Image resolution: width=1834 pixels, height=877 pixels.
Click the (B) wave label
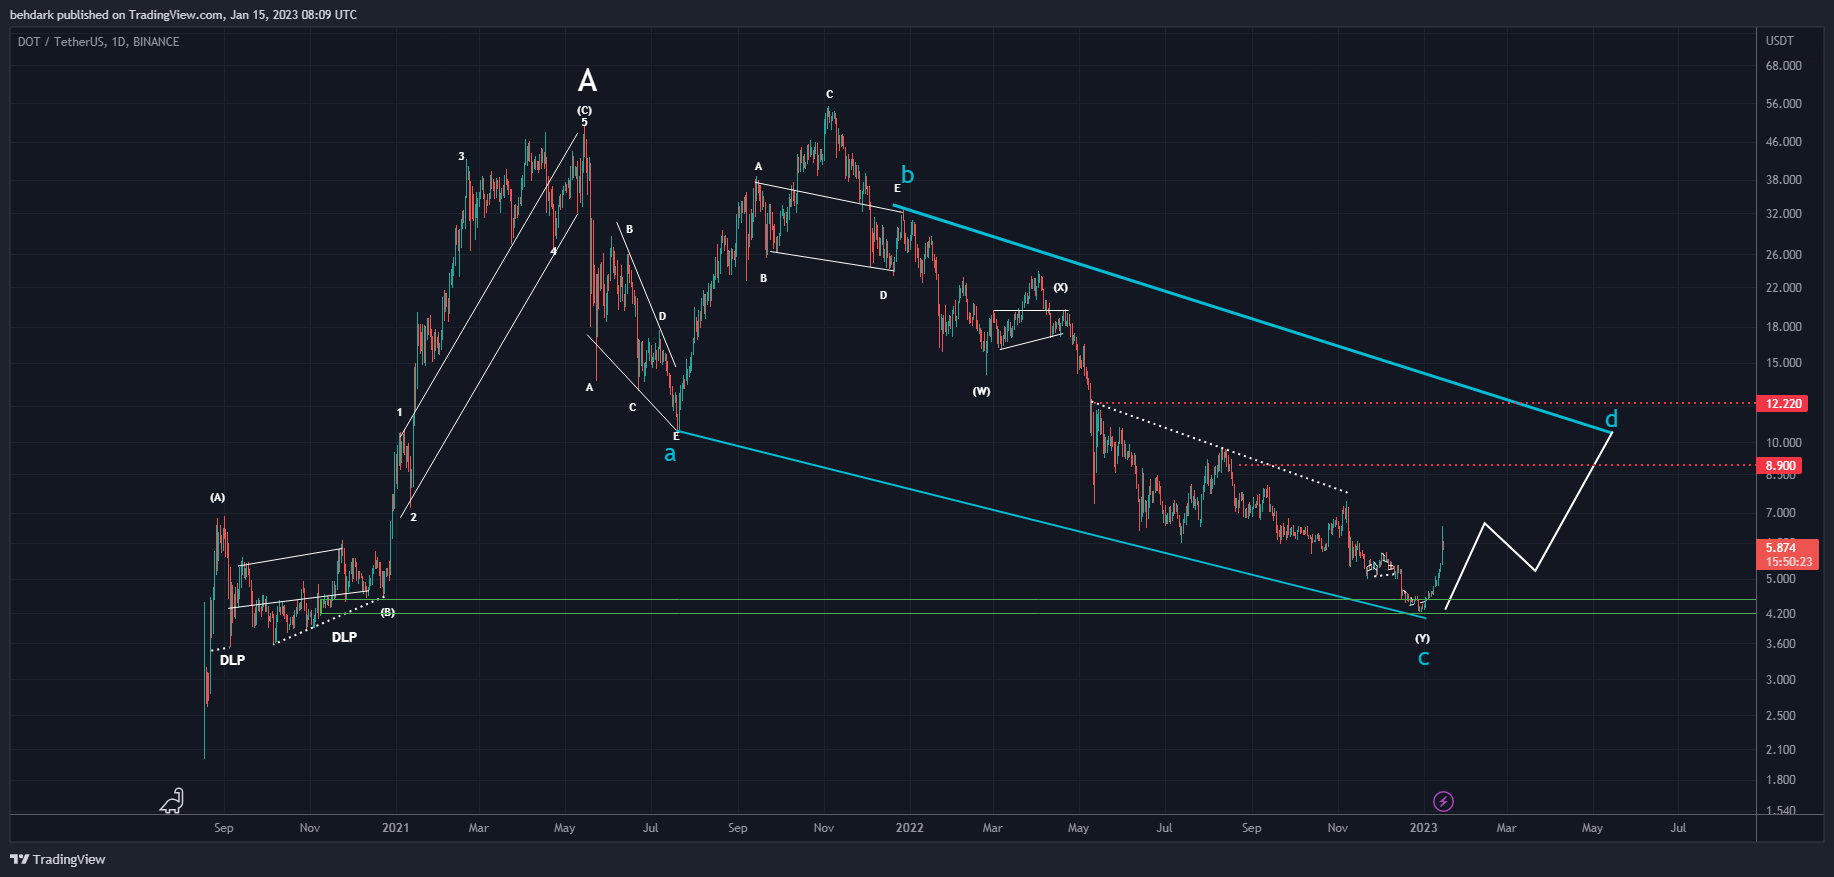tap(387, 612)
